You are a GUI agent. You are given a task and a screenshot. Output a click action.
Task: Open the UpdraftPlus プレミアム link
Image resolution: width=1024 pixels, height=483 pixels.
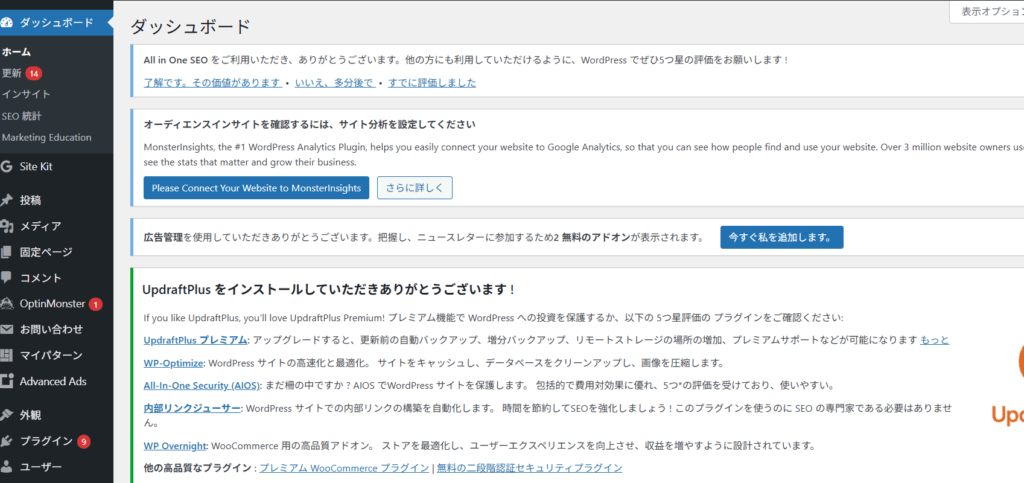[x=195, y=340]
